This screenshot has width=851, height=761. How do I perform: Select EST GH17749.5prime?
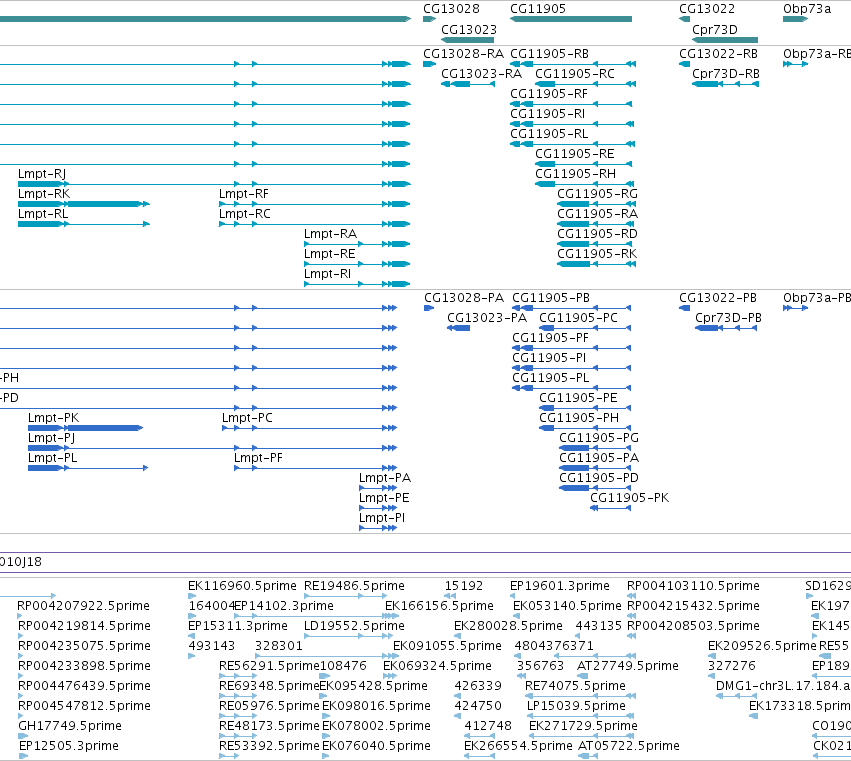[x=70, y=726]
